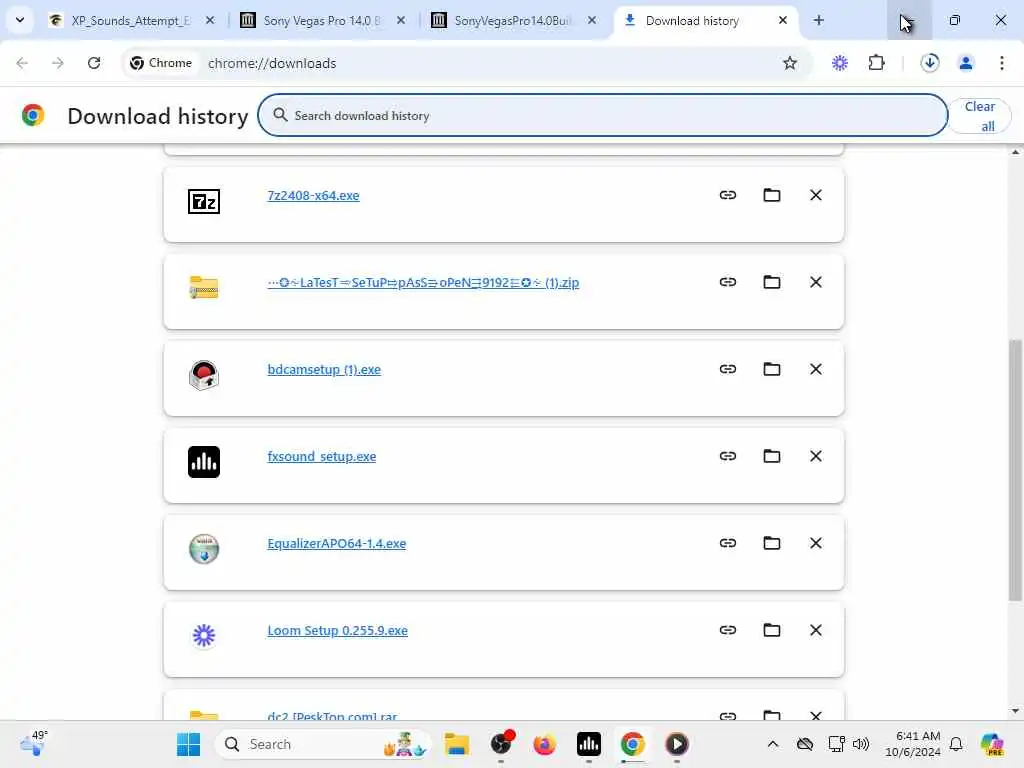
Task: Open the 7z2408-x64.exe file link
Action: click(313, 195)
